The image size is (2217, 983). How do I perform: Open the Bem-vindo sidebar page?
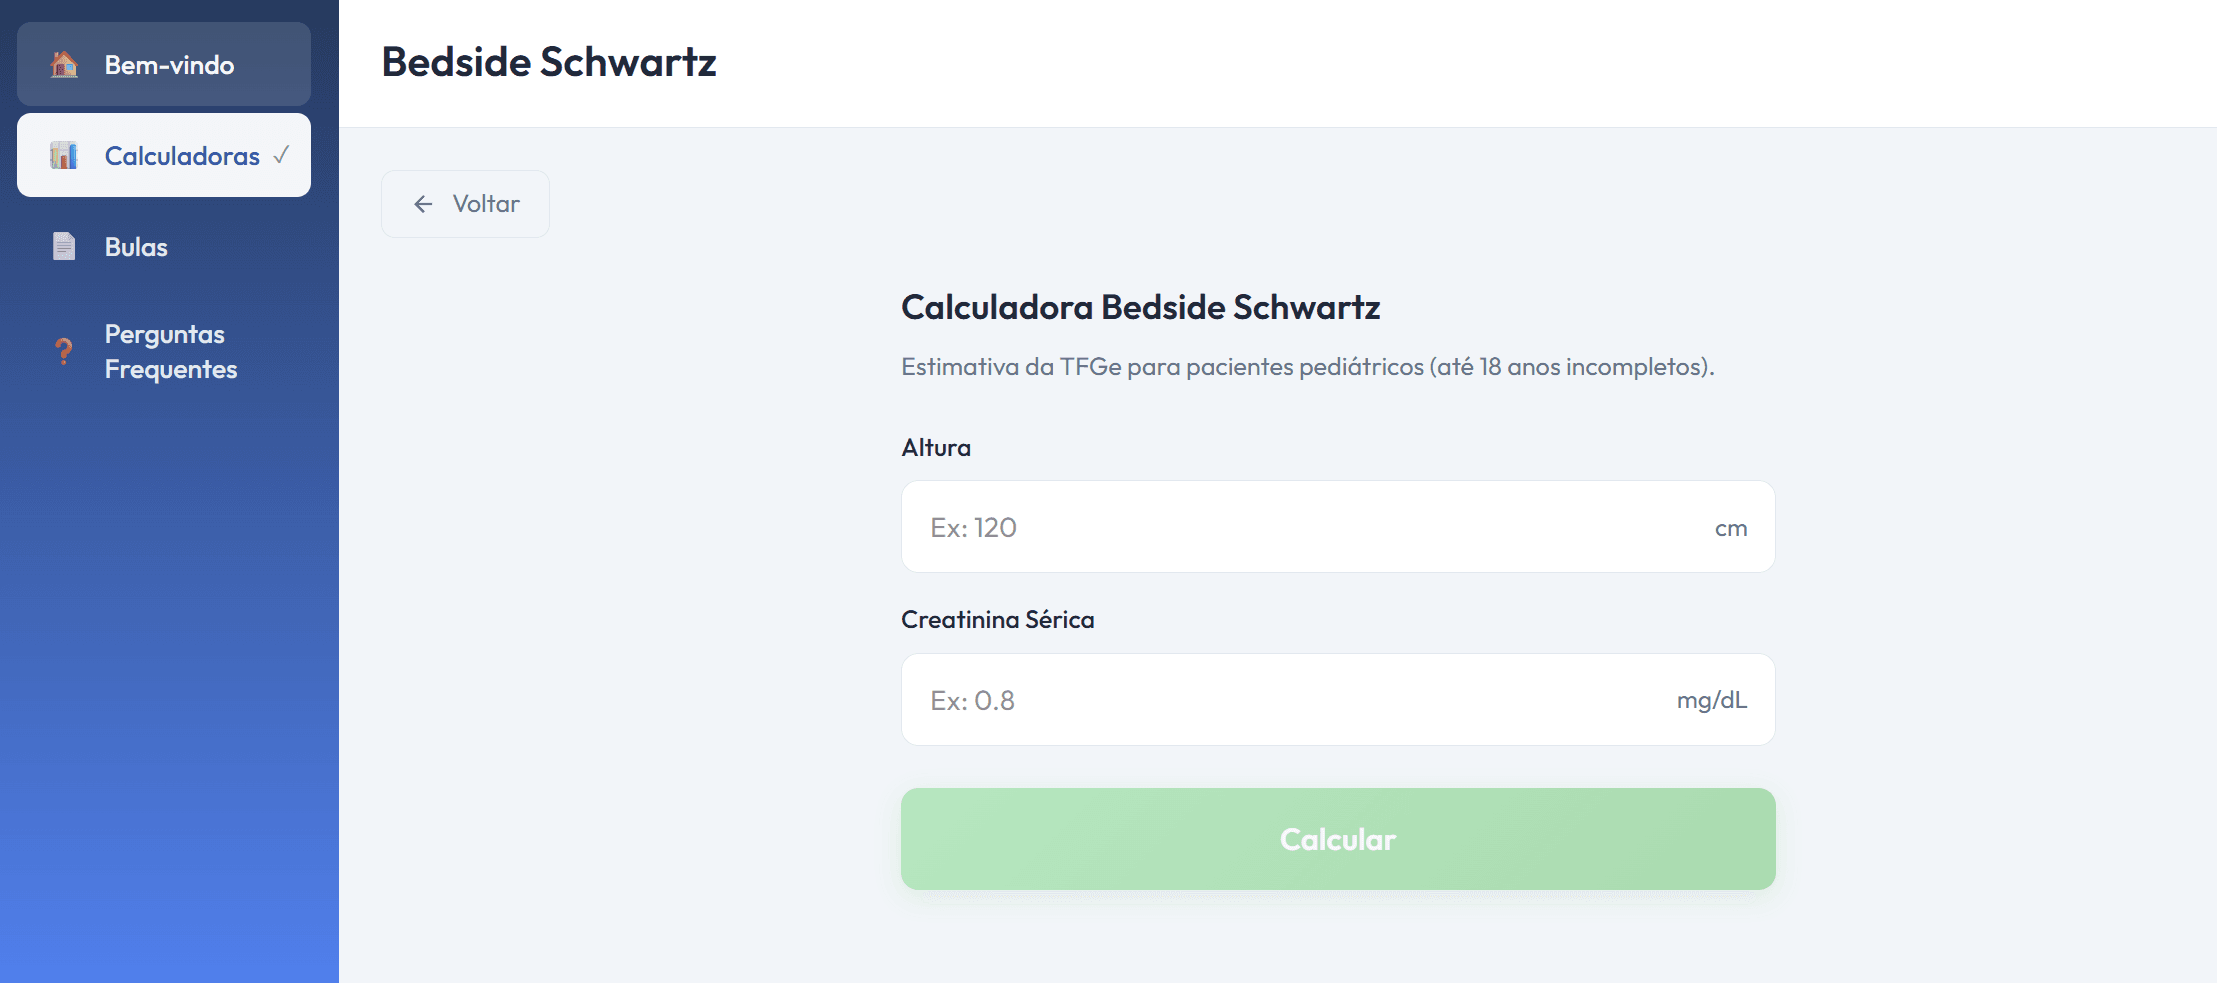169,65
